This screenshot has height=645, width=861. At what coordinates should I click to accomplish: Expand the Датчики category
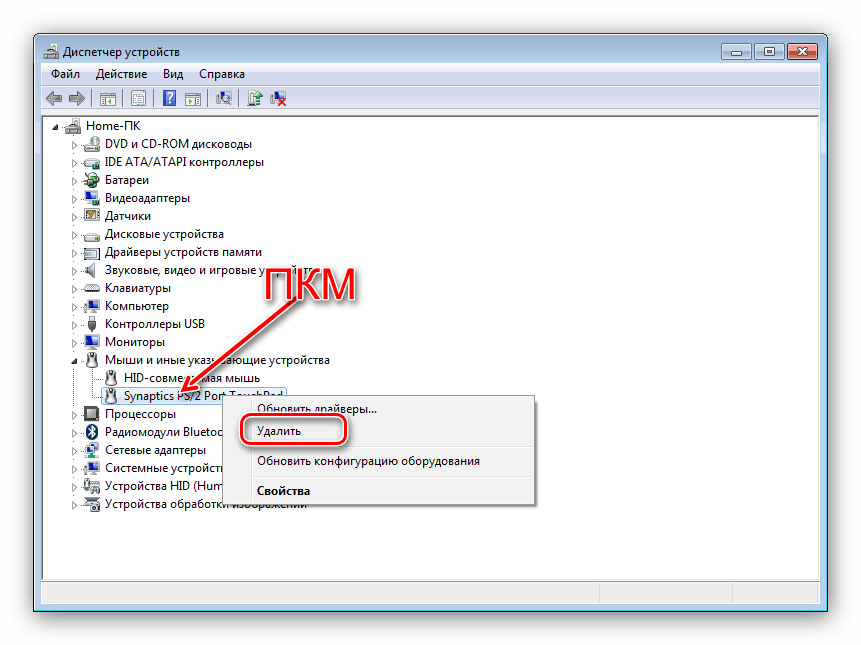[74, 217]
